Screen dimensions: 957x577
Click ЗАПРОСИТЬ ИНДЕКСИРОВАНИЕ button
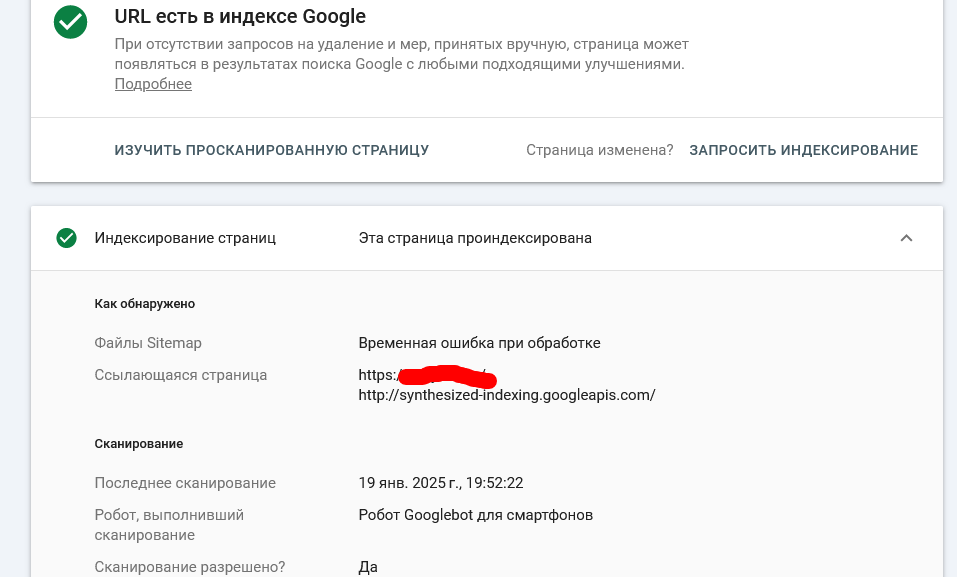(803, 150)
